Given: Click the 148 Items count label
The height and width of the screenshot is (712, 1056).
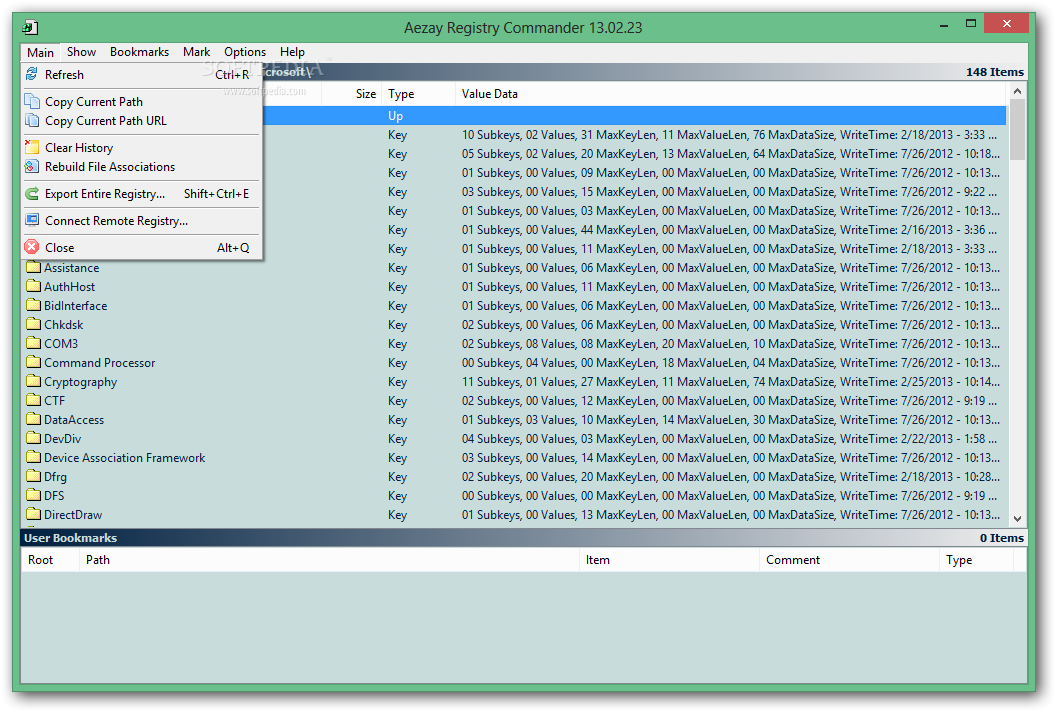Looking at the screenshot, I should tap(995, 71).
